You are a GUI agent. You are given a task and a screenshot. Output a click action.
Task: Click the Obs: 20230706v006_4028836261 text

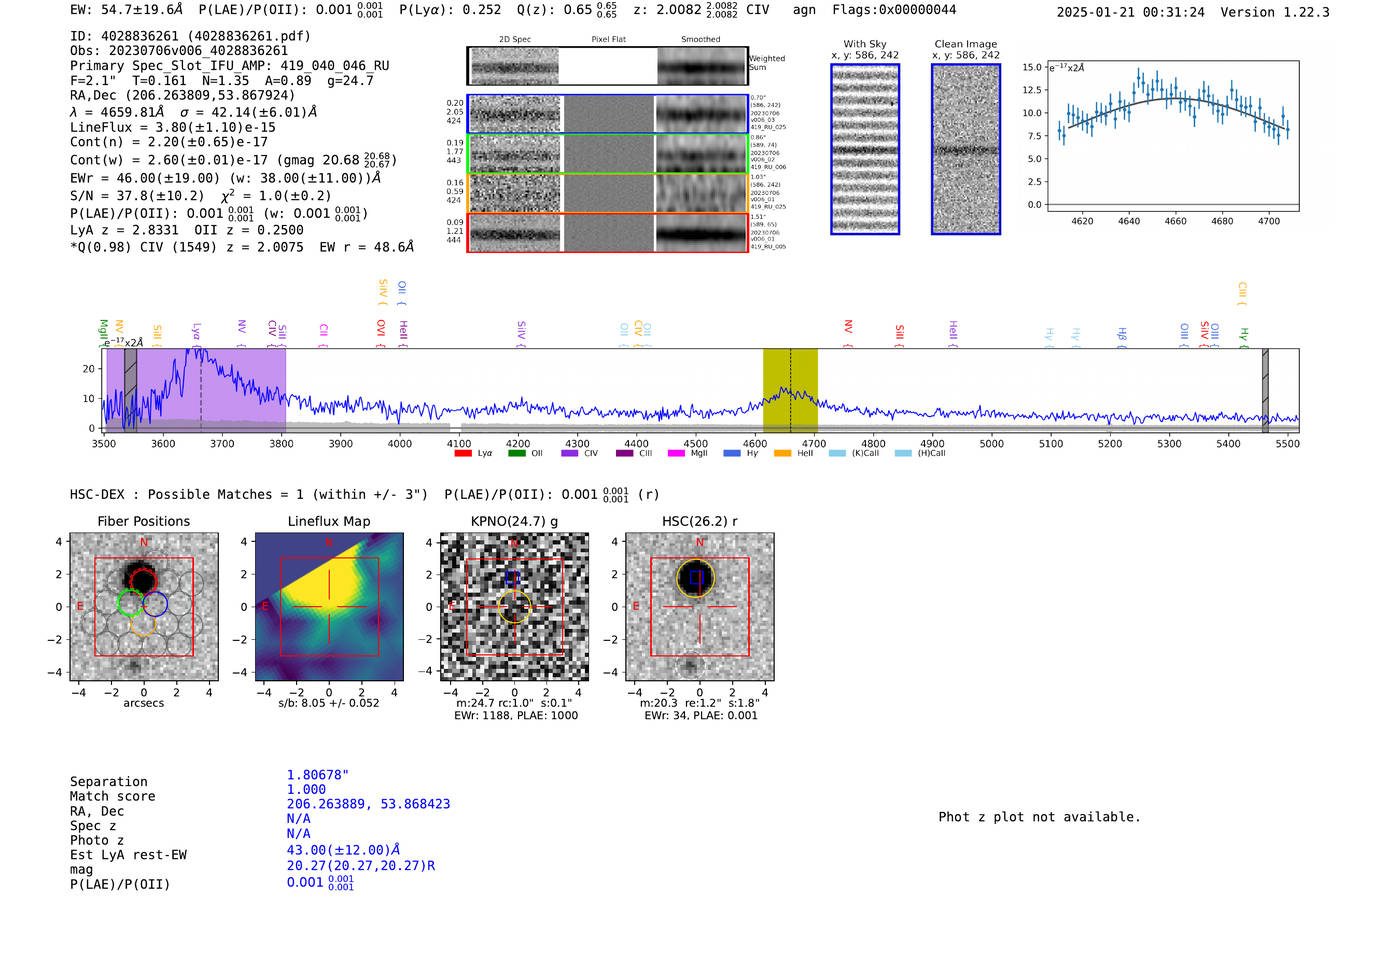[179, 51]
